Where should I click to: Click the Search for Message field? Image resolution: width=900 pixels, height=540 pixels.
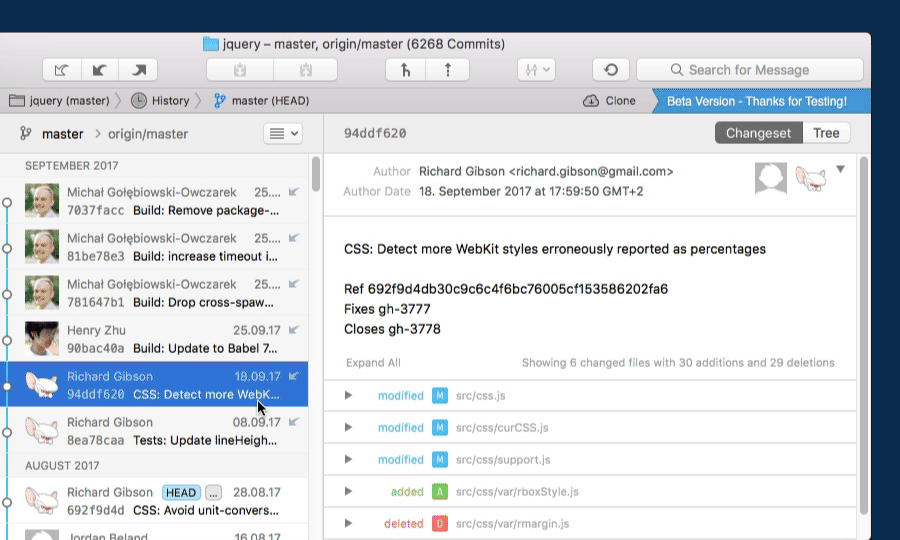click(750, 70)
